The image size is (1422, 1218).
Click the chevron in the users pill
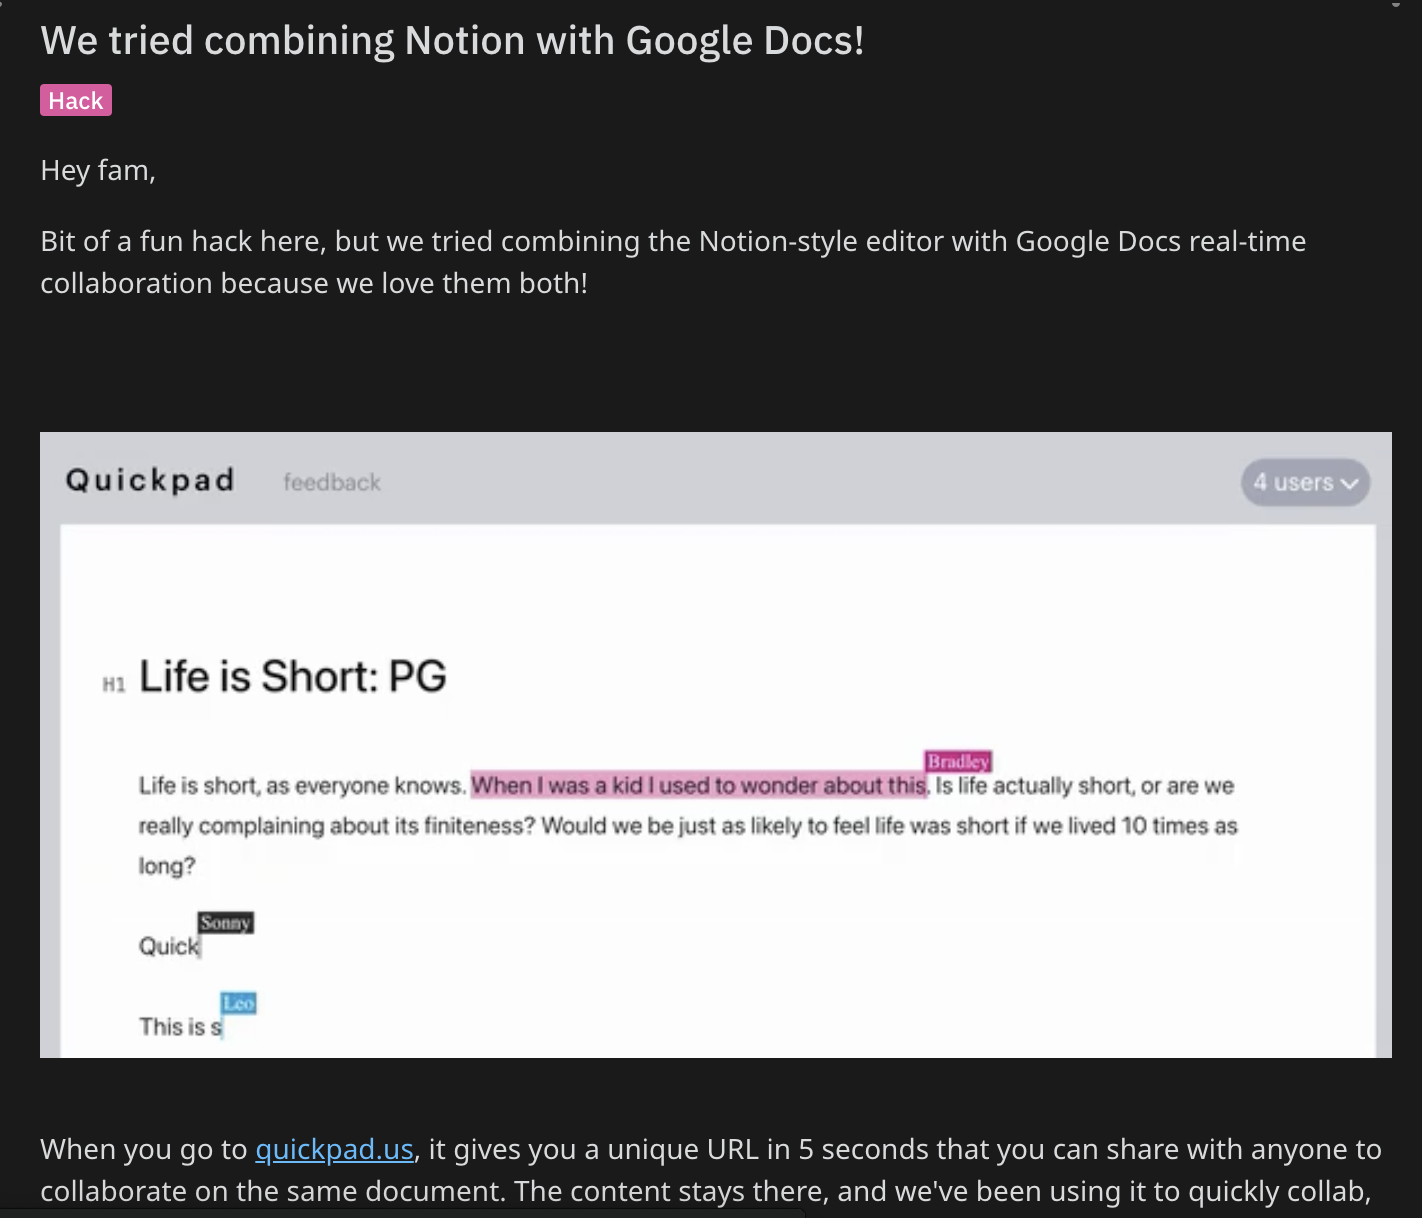pyautogui.click(x=1349, y=484)
